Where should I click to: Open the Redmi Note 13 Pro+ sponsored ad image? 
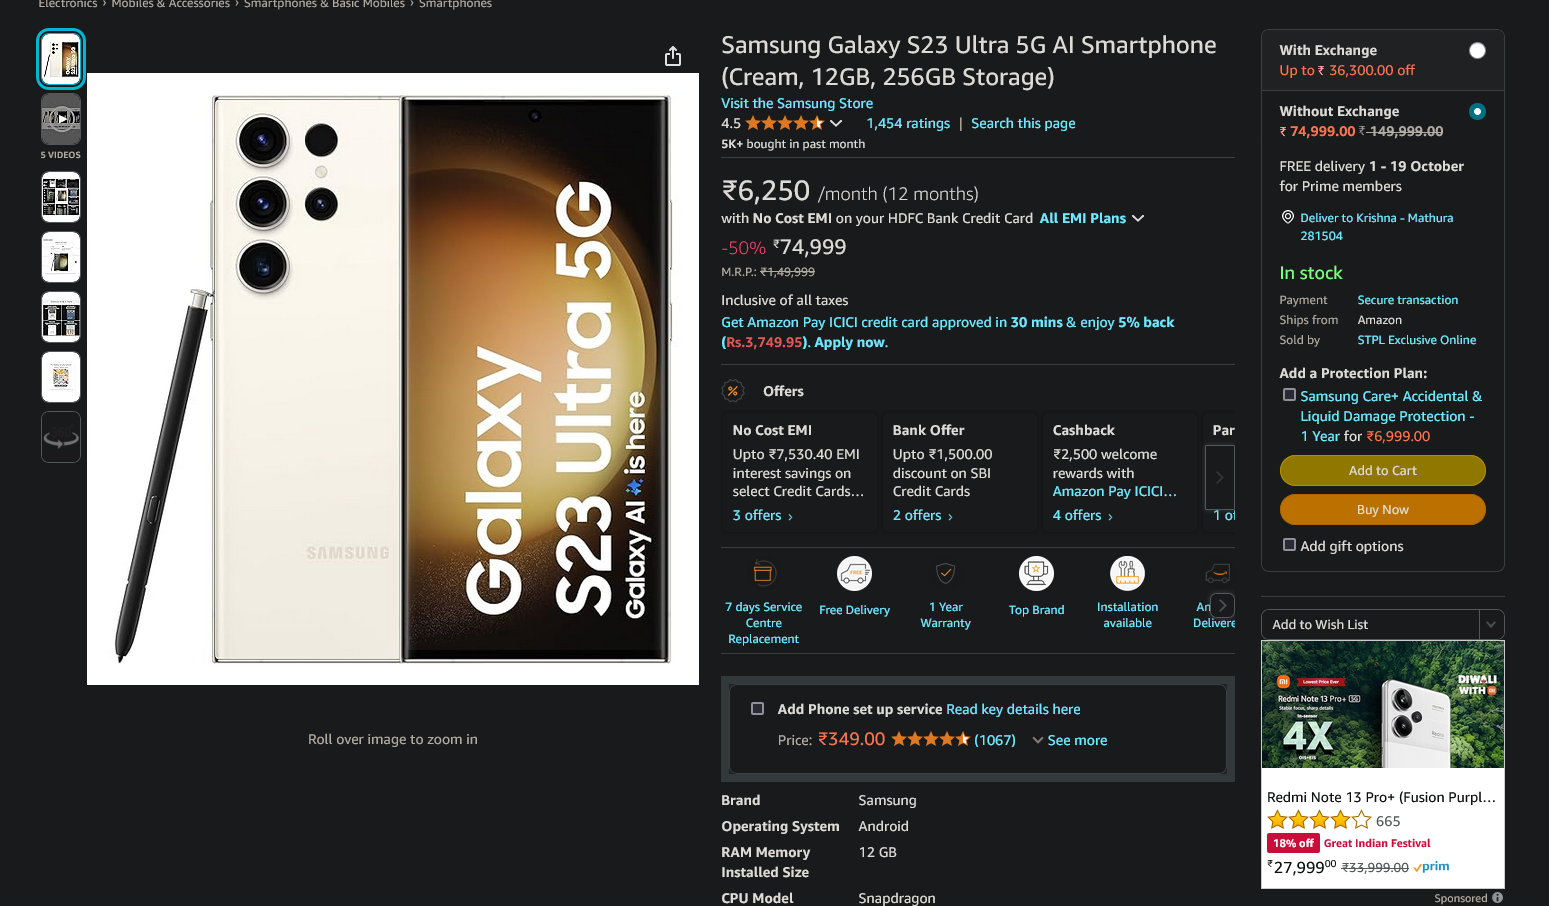pyautogui.click(x=1382, y=704)
